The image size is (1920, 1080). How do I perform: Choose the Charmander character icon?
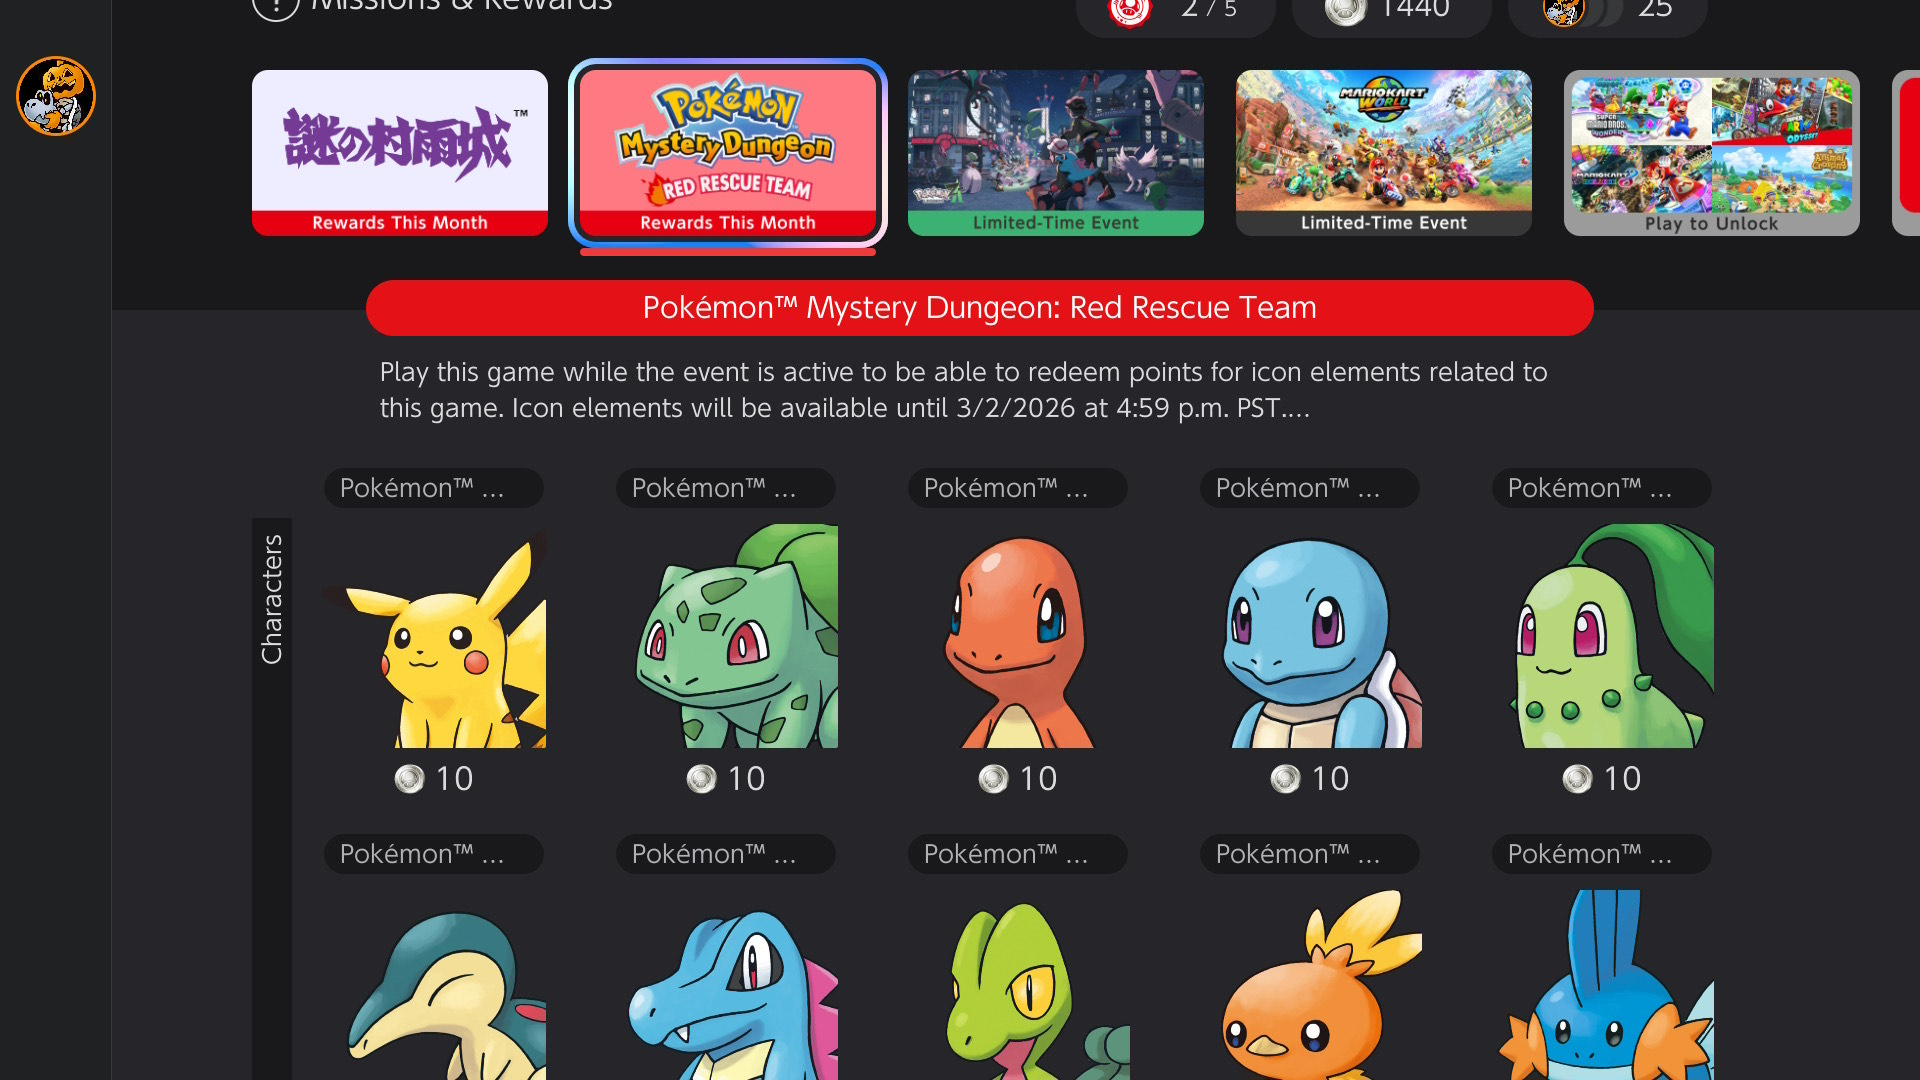click(x=1018, y=636)
